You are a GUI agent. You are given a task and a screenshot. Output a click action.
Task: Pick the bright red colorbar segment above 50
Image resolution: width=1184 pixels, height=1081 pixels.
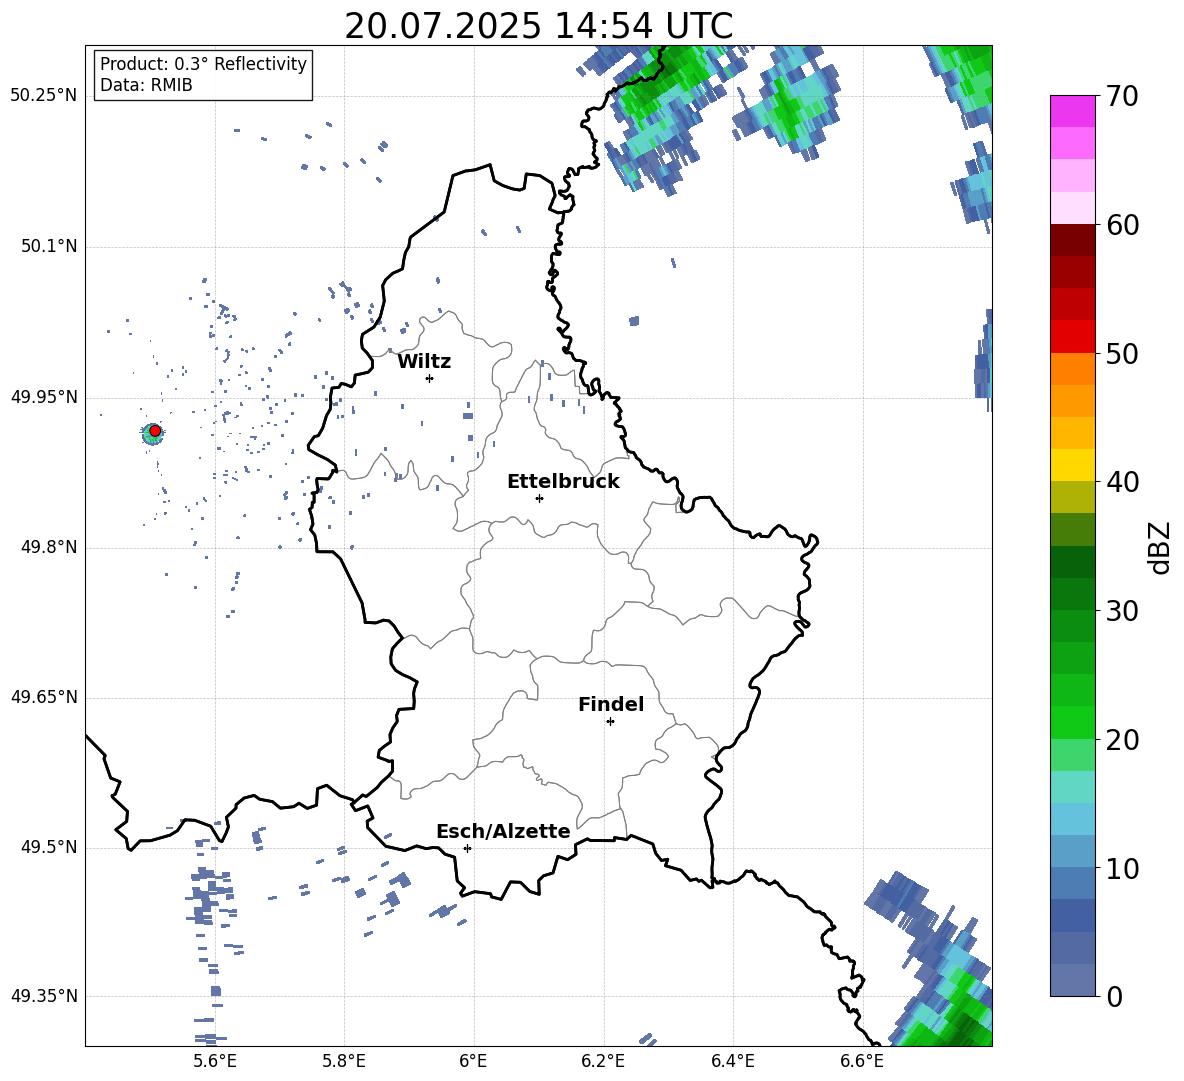click(1072, 336)
